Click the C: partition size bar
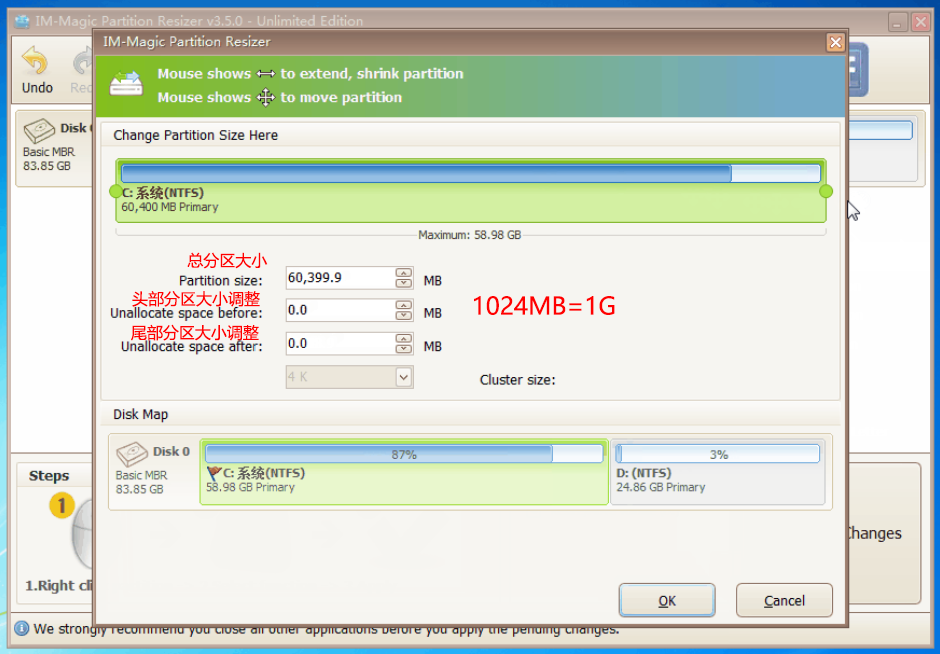 click(x=471, y=173)
